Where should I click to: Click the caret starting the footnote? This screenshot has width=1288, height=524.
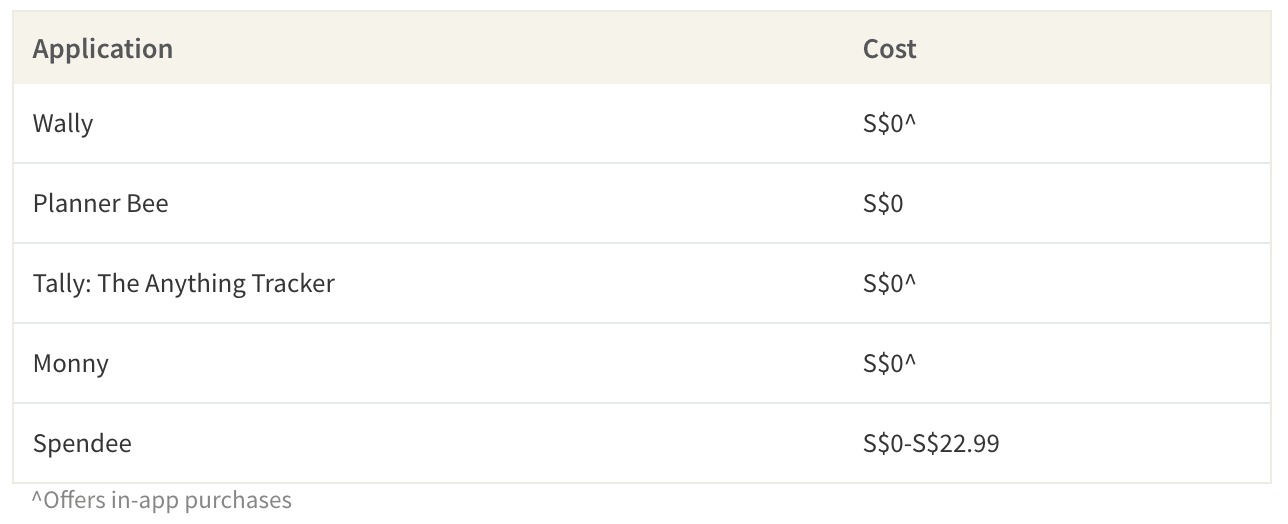37,498
